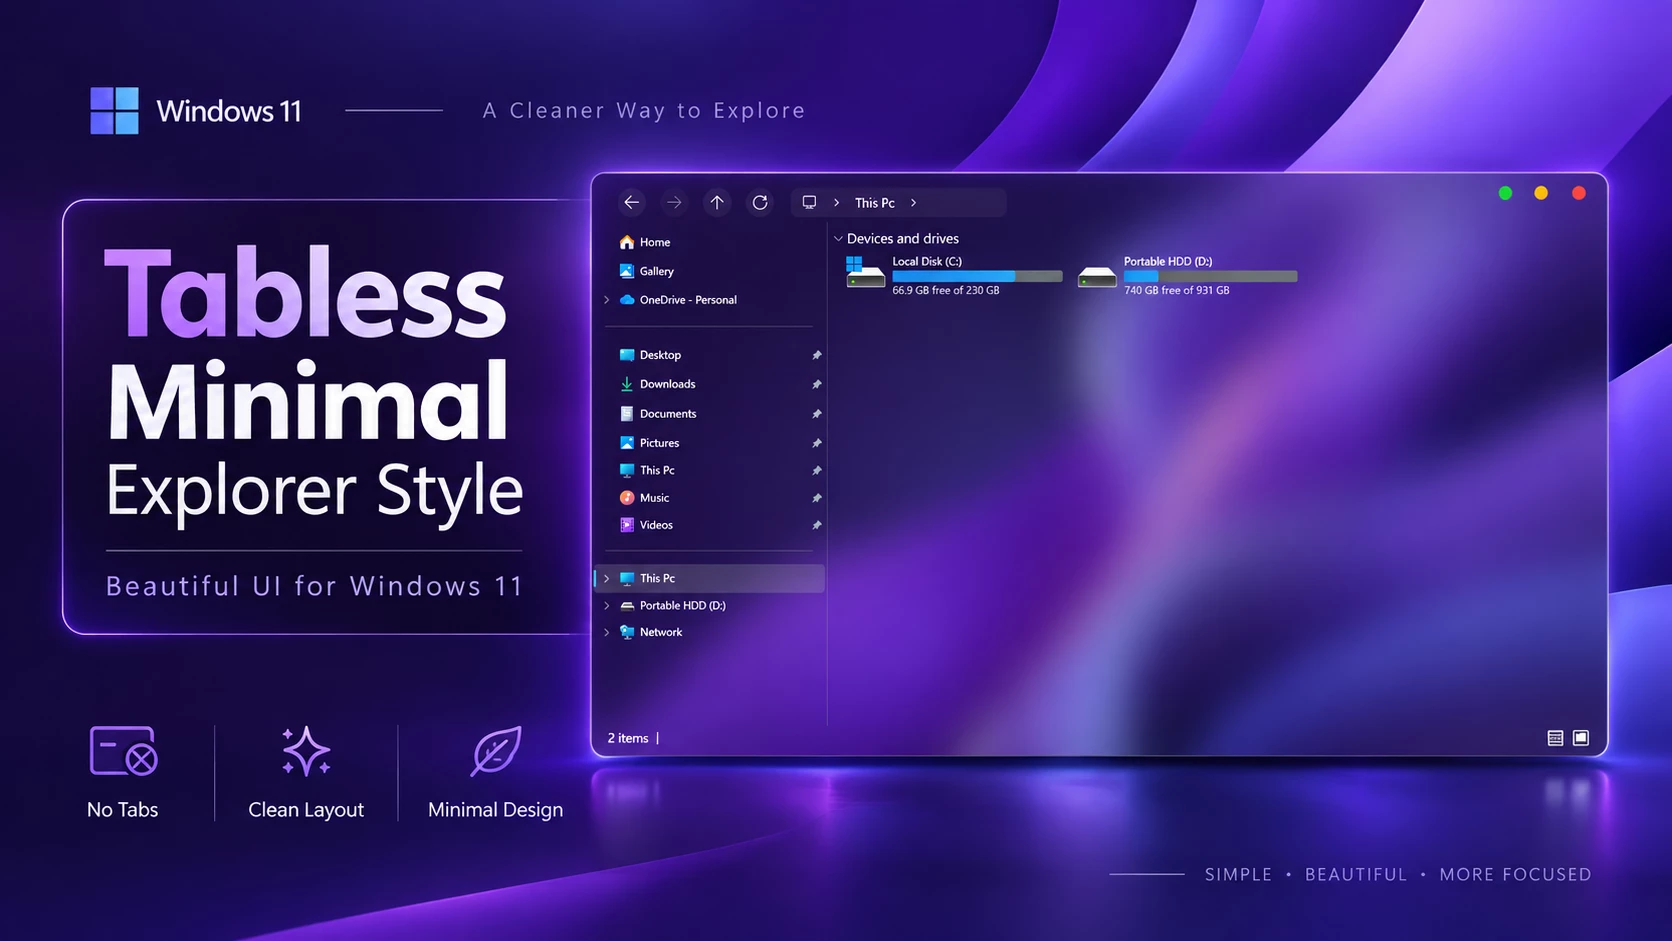Click the Music folder icon
1672x941 pixels.
pyautogui.click(x=627, y=497)
